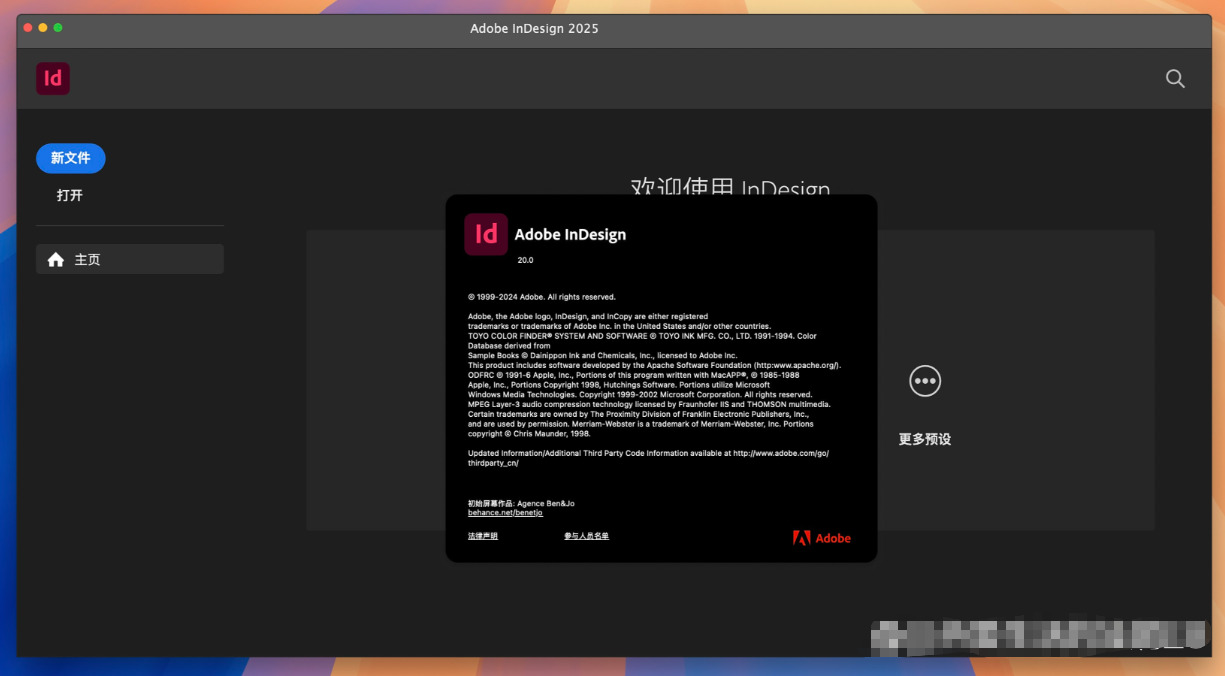The image size is (1225, 676).
Task: Click the Adobe logo in the About dialog
Action: point(822,538)
